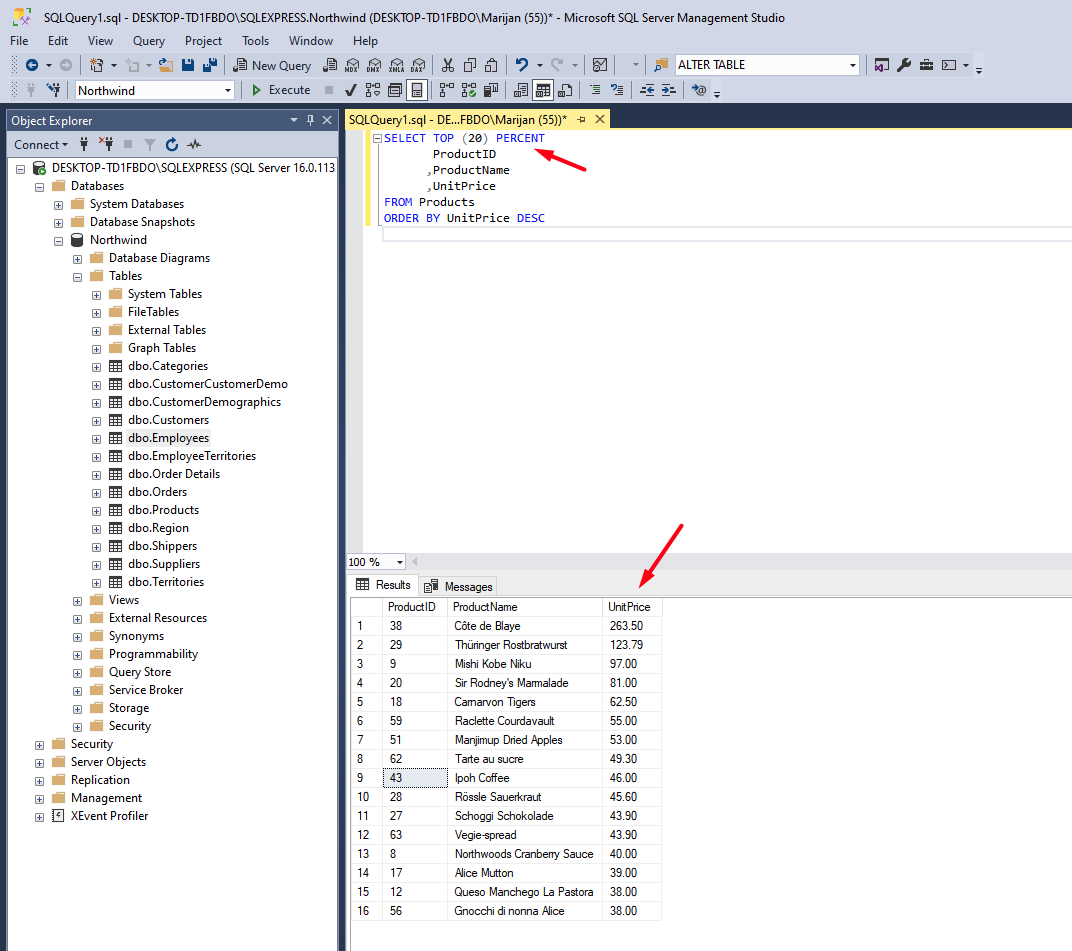Click the Save file icon
The height and width of the screenshot is (951, 1072).
(x=188, y=66)
